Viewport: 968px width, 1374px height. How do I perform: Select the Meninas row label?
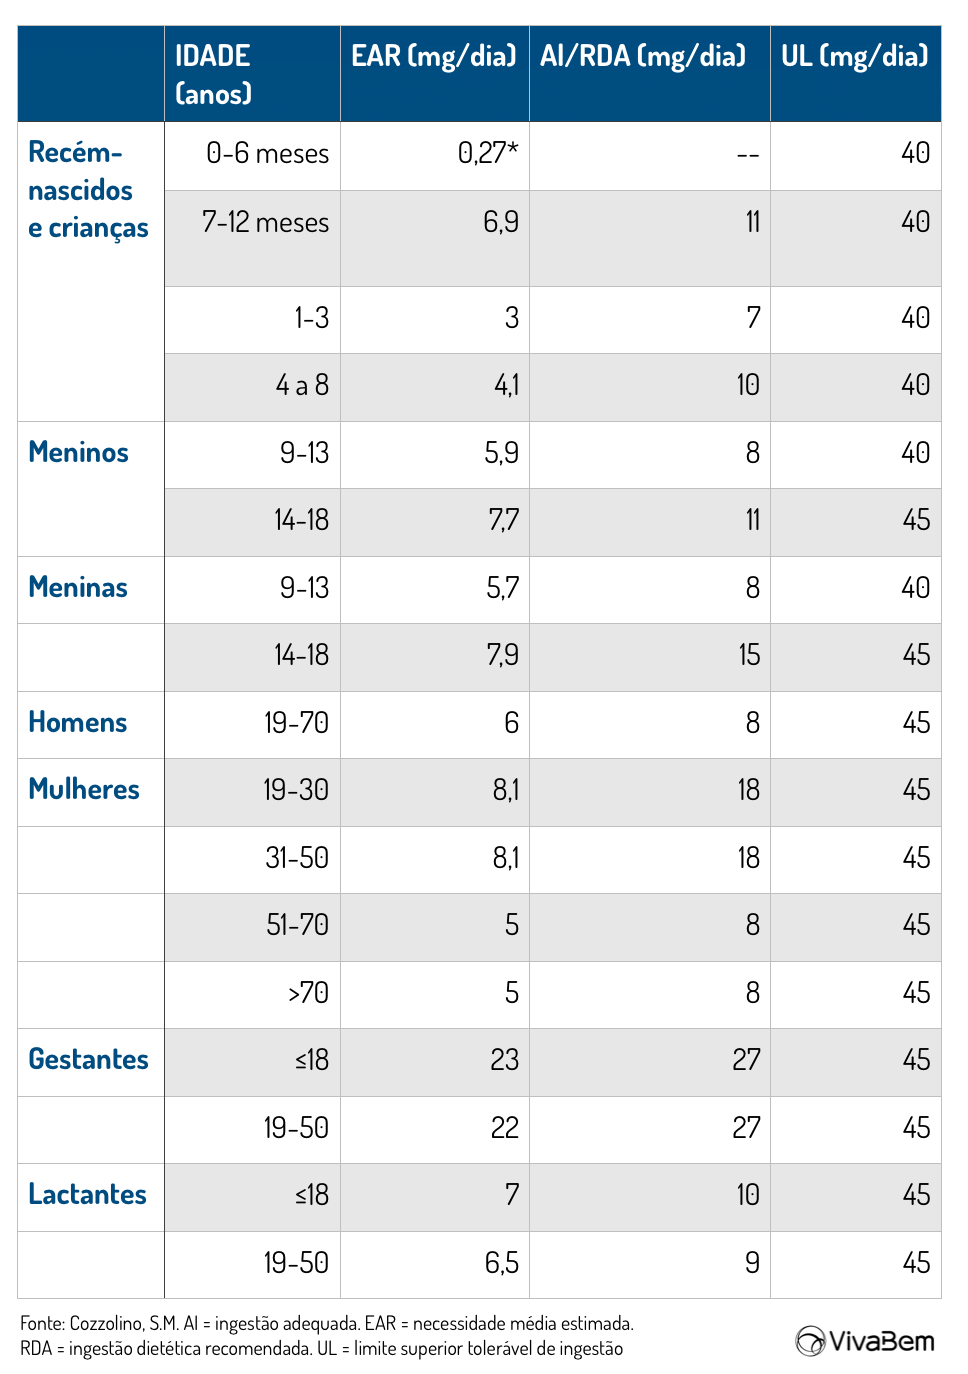[x=78, y=588]
